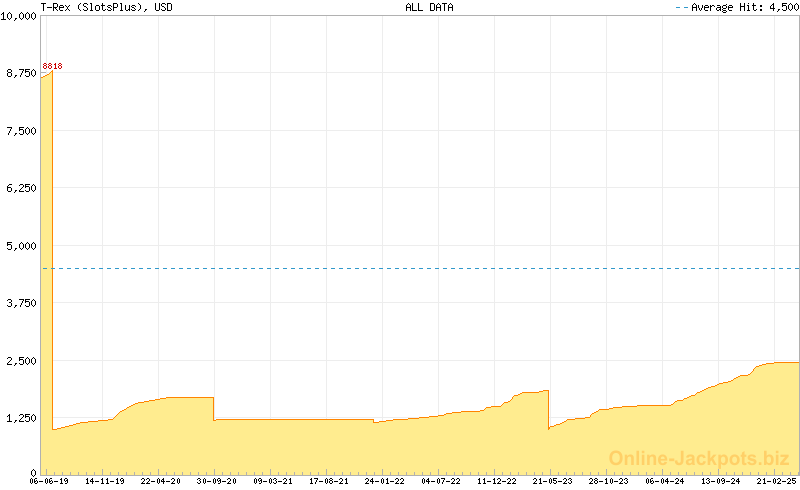Click the 24-01-22 x-axis date
The image size is (800, 490).
coord(384,481)
